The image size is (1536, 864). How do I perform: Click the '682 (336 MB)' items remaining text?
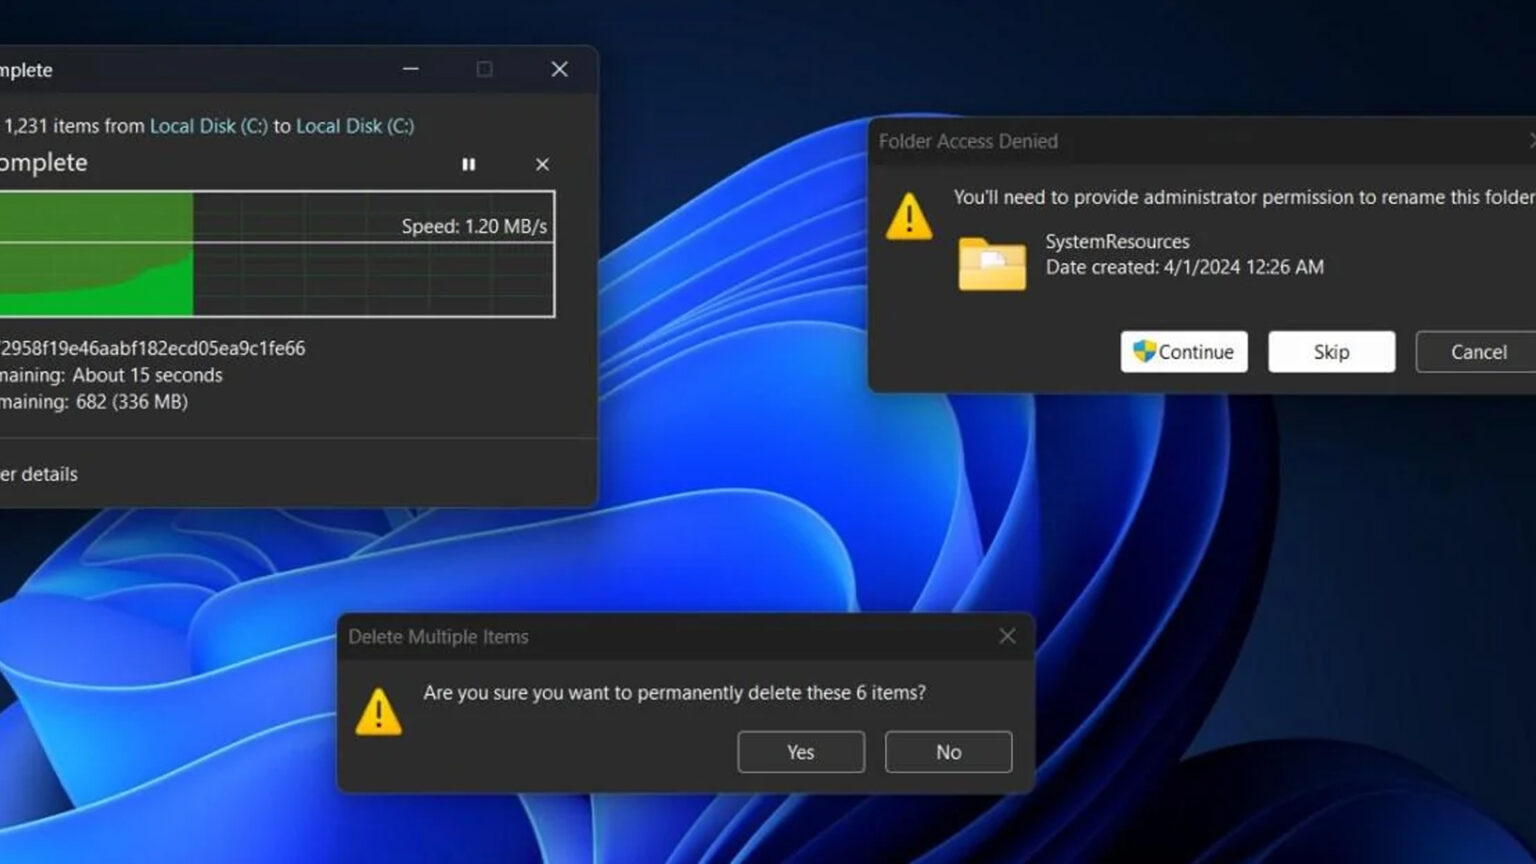(132, 402)
